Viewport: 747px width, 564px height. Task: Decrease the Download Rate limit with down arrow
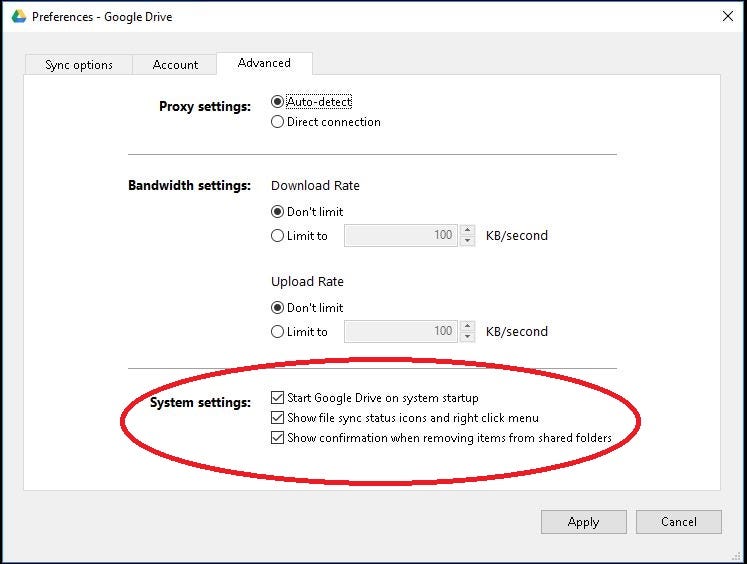[467, 241]
